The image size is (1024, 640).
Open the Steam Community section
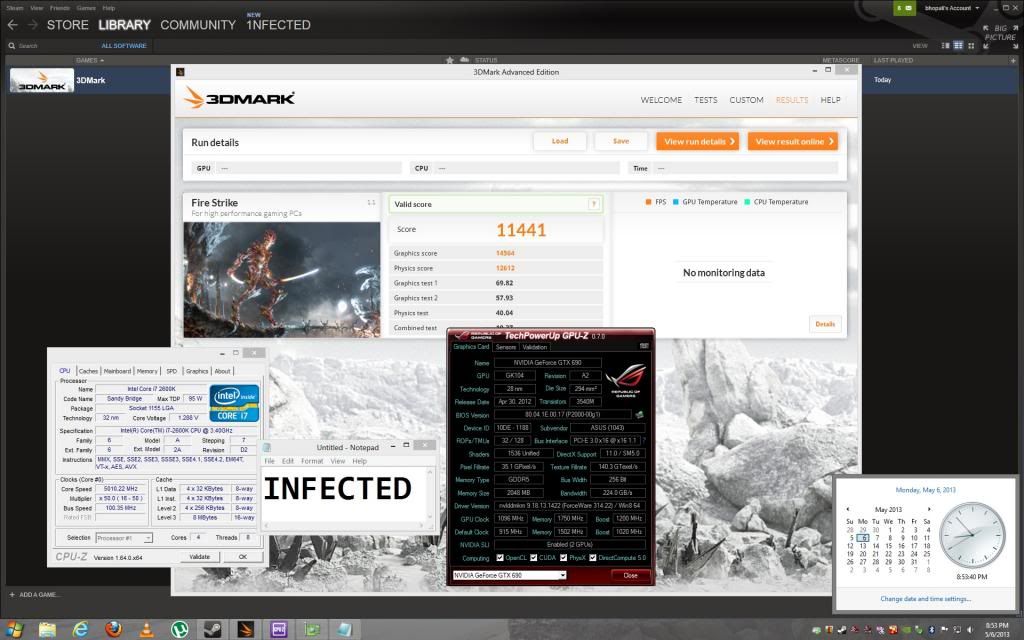pyautogui.click(x=198, y=25)
